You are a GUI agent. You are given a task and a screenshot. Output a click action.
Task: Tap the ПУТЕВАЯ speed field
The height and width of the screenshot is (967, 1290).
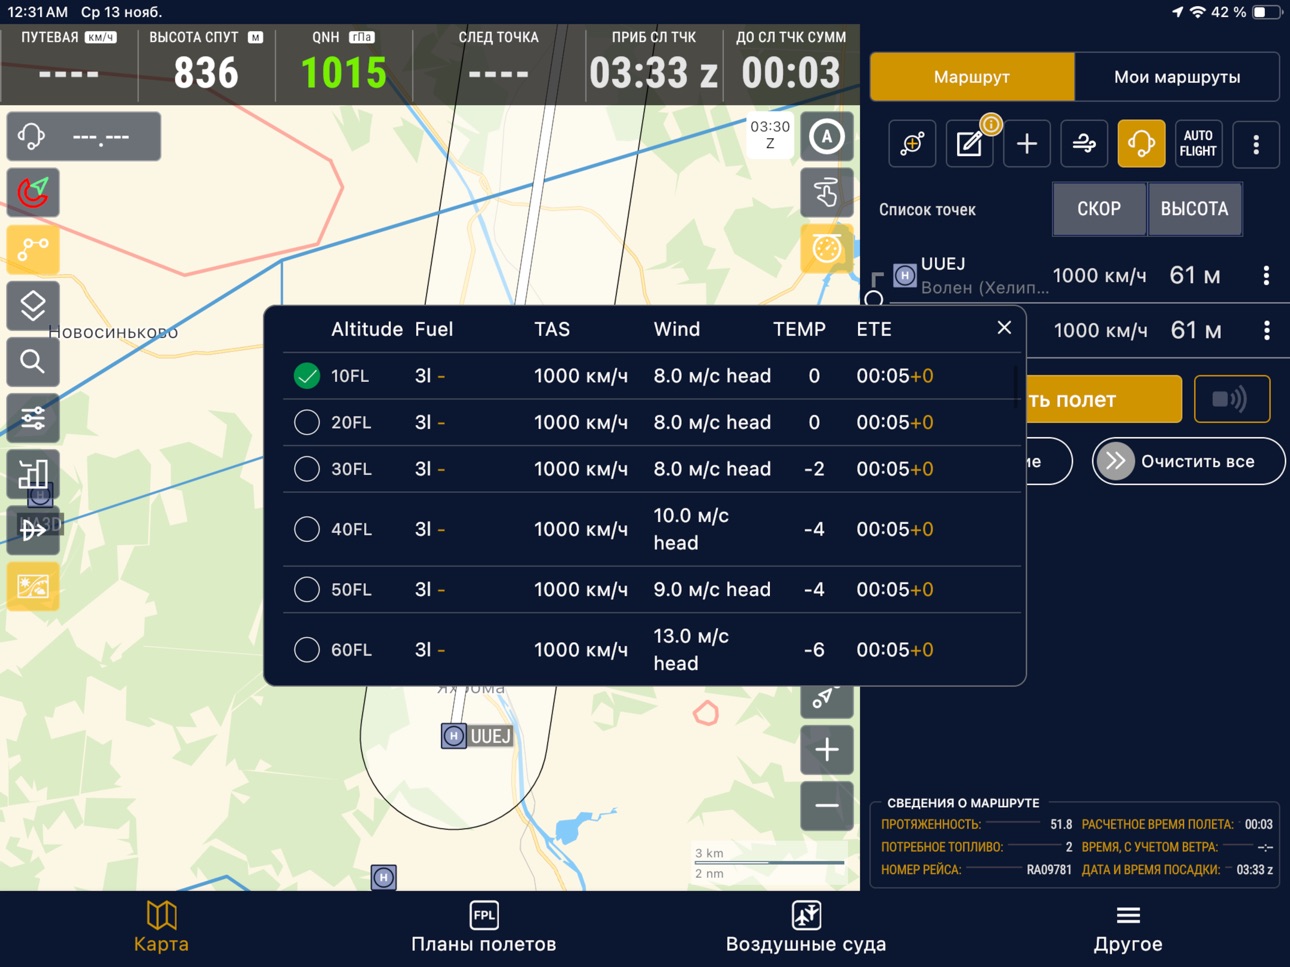(68, 64)
